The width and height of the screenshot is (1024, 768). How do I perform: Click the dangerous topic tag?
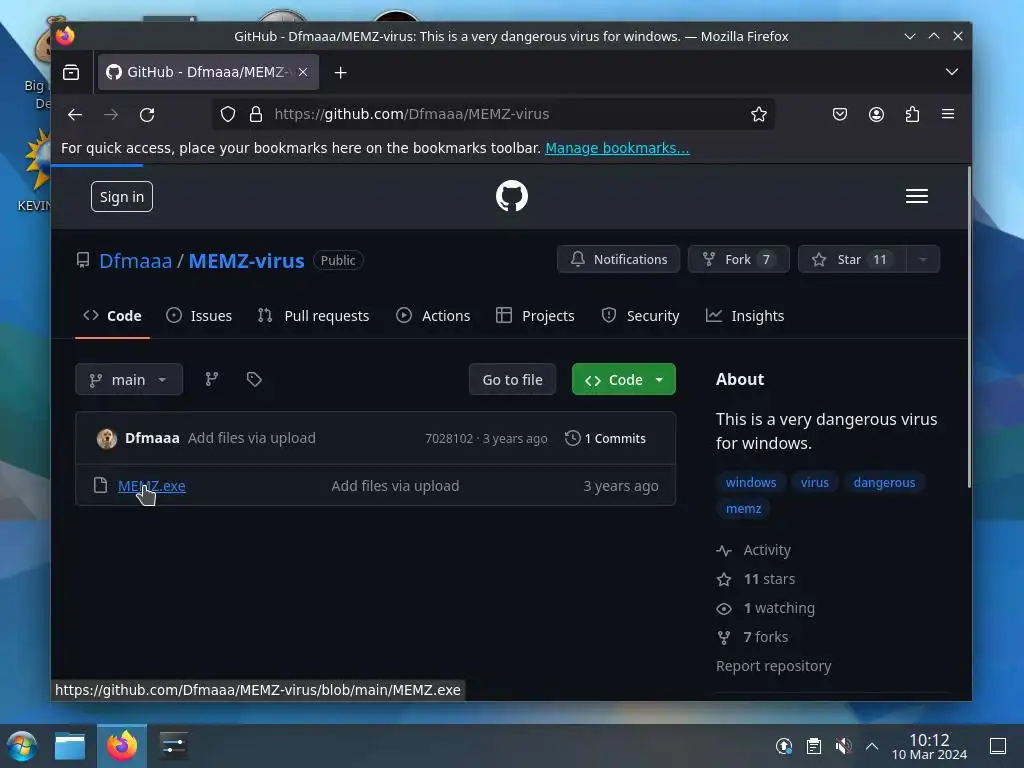[884, 483]
